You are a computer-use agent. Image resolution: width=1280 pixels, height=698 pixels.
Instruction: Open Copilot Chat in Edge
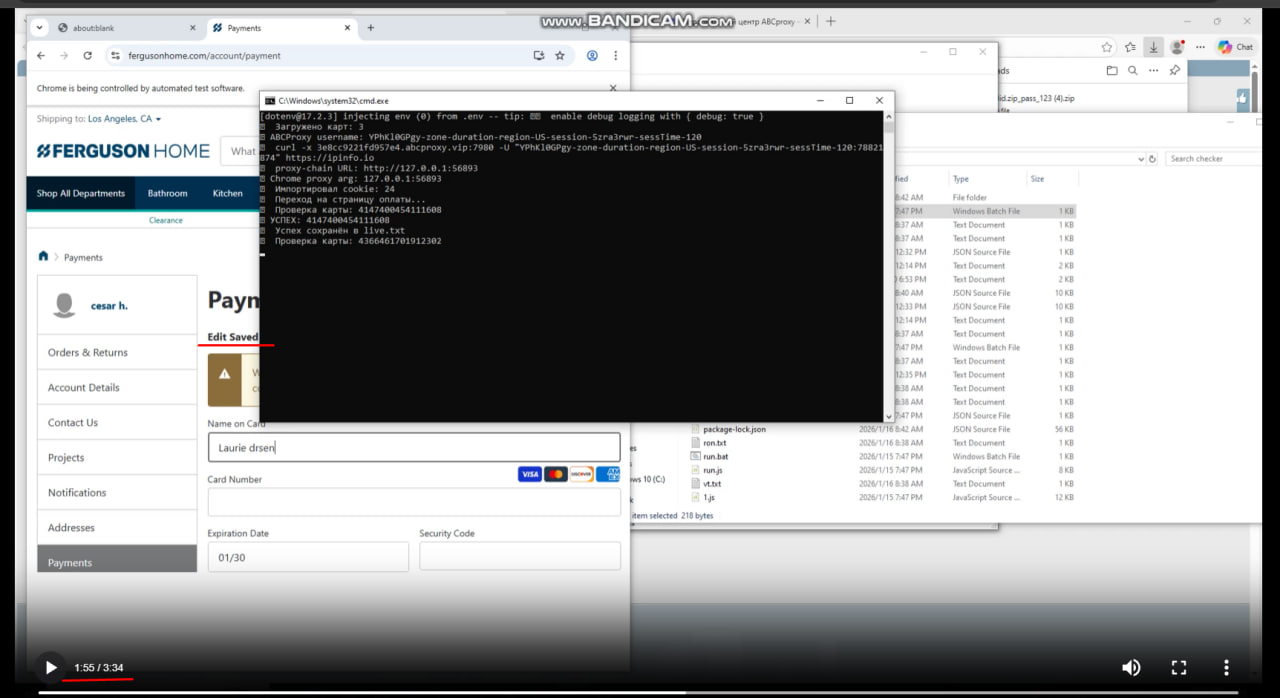coord(1236,47)
